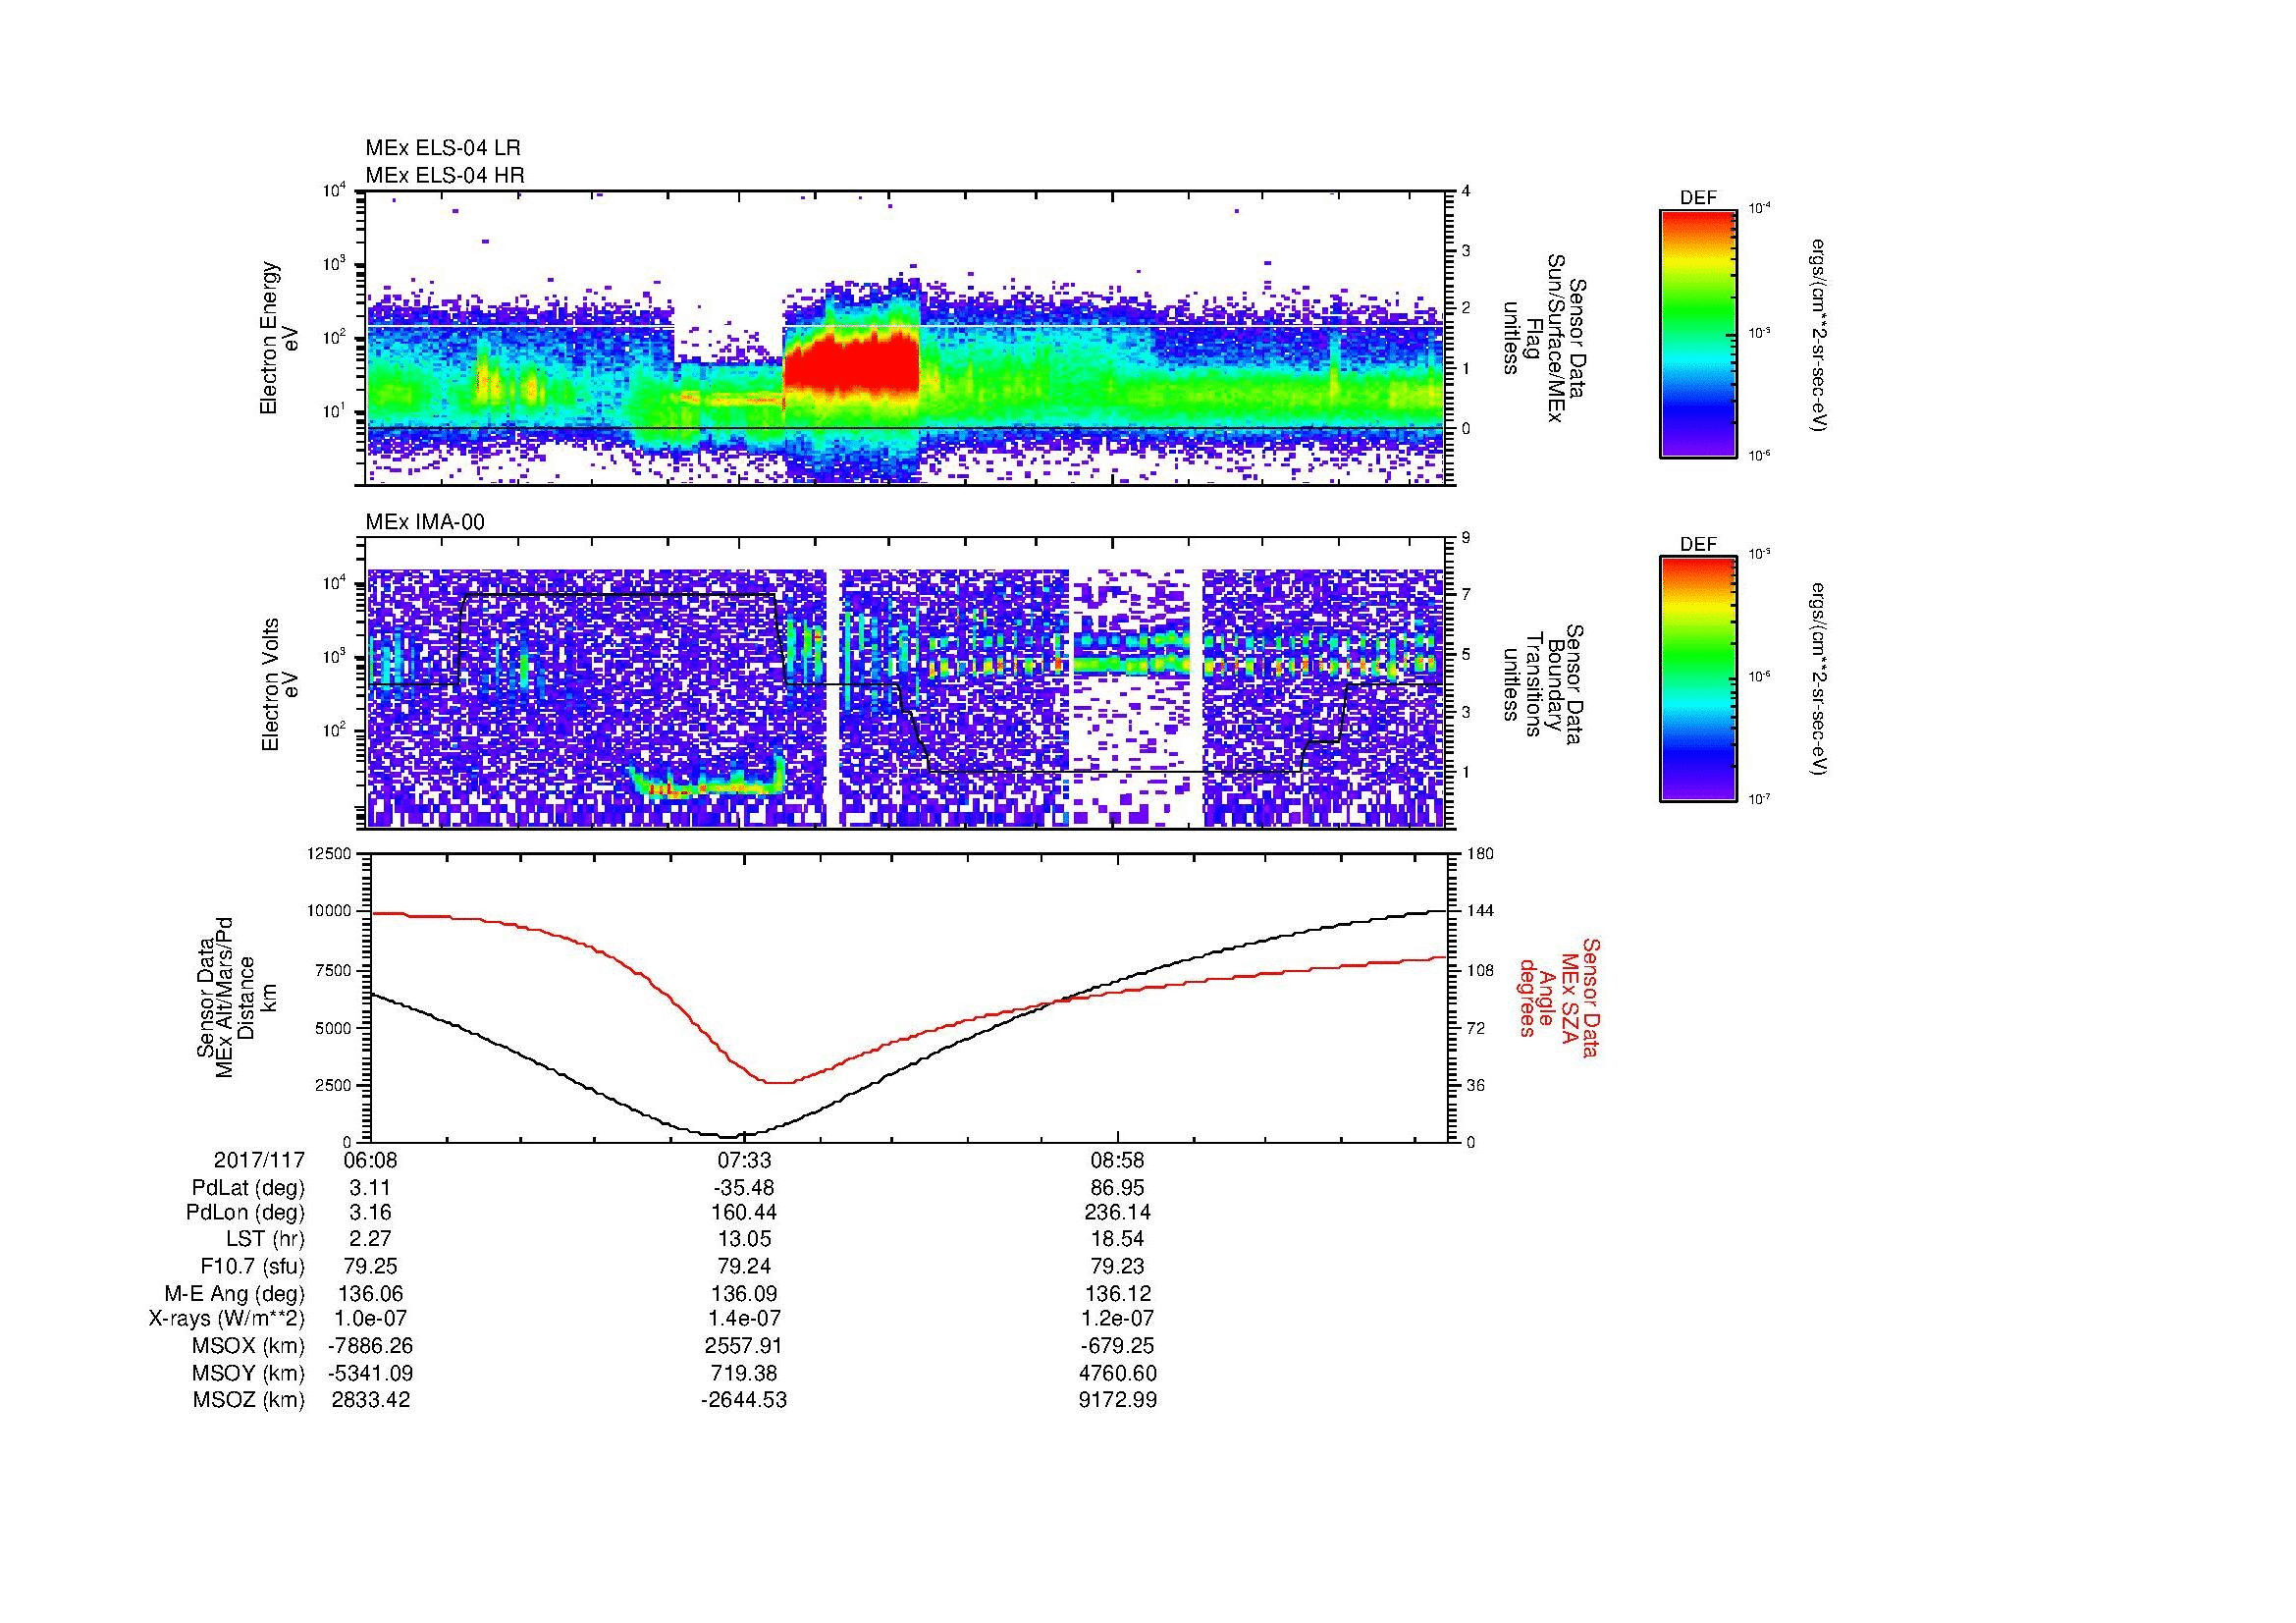Click the F10.7 value 79.25
Image resolution: width=2296 pixels, height=1623 pixels.
pos(370,1266)
